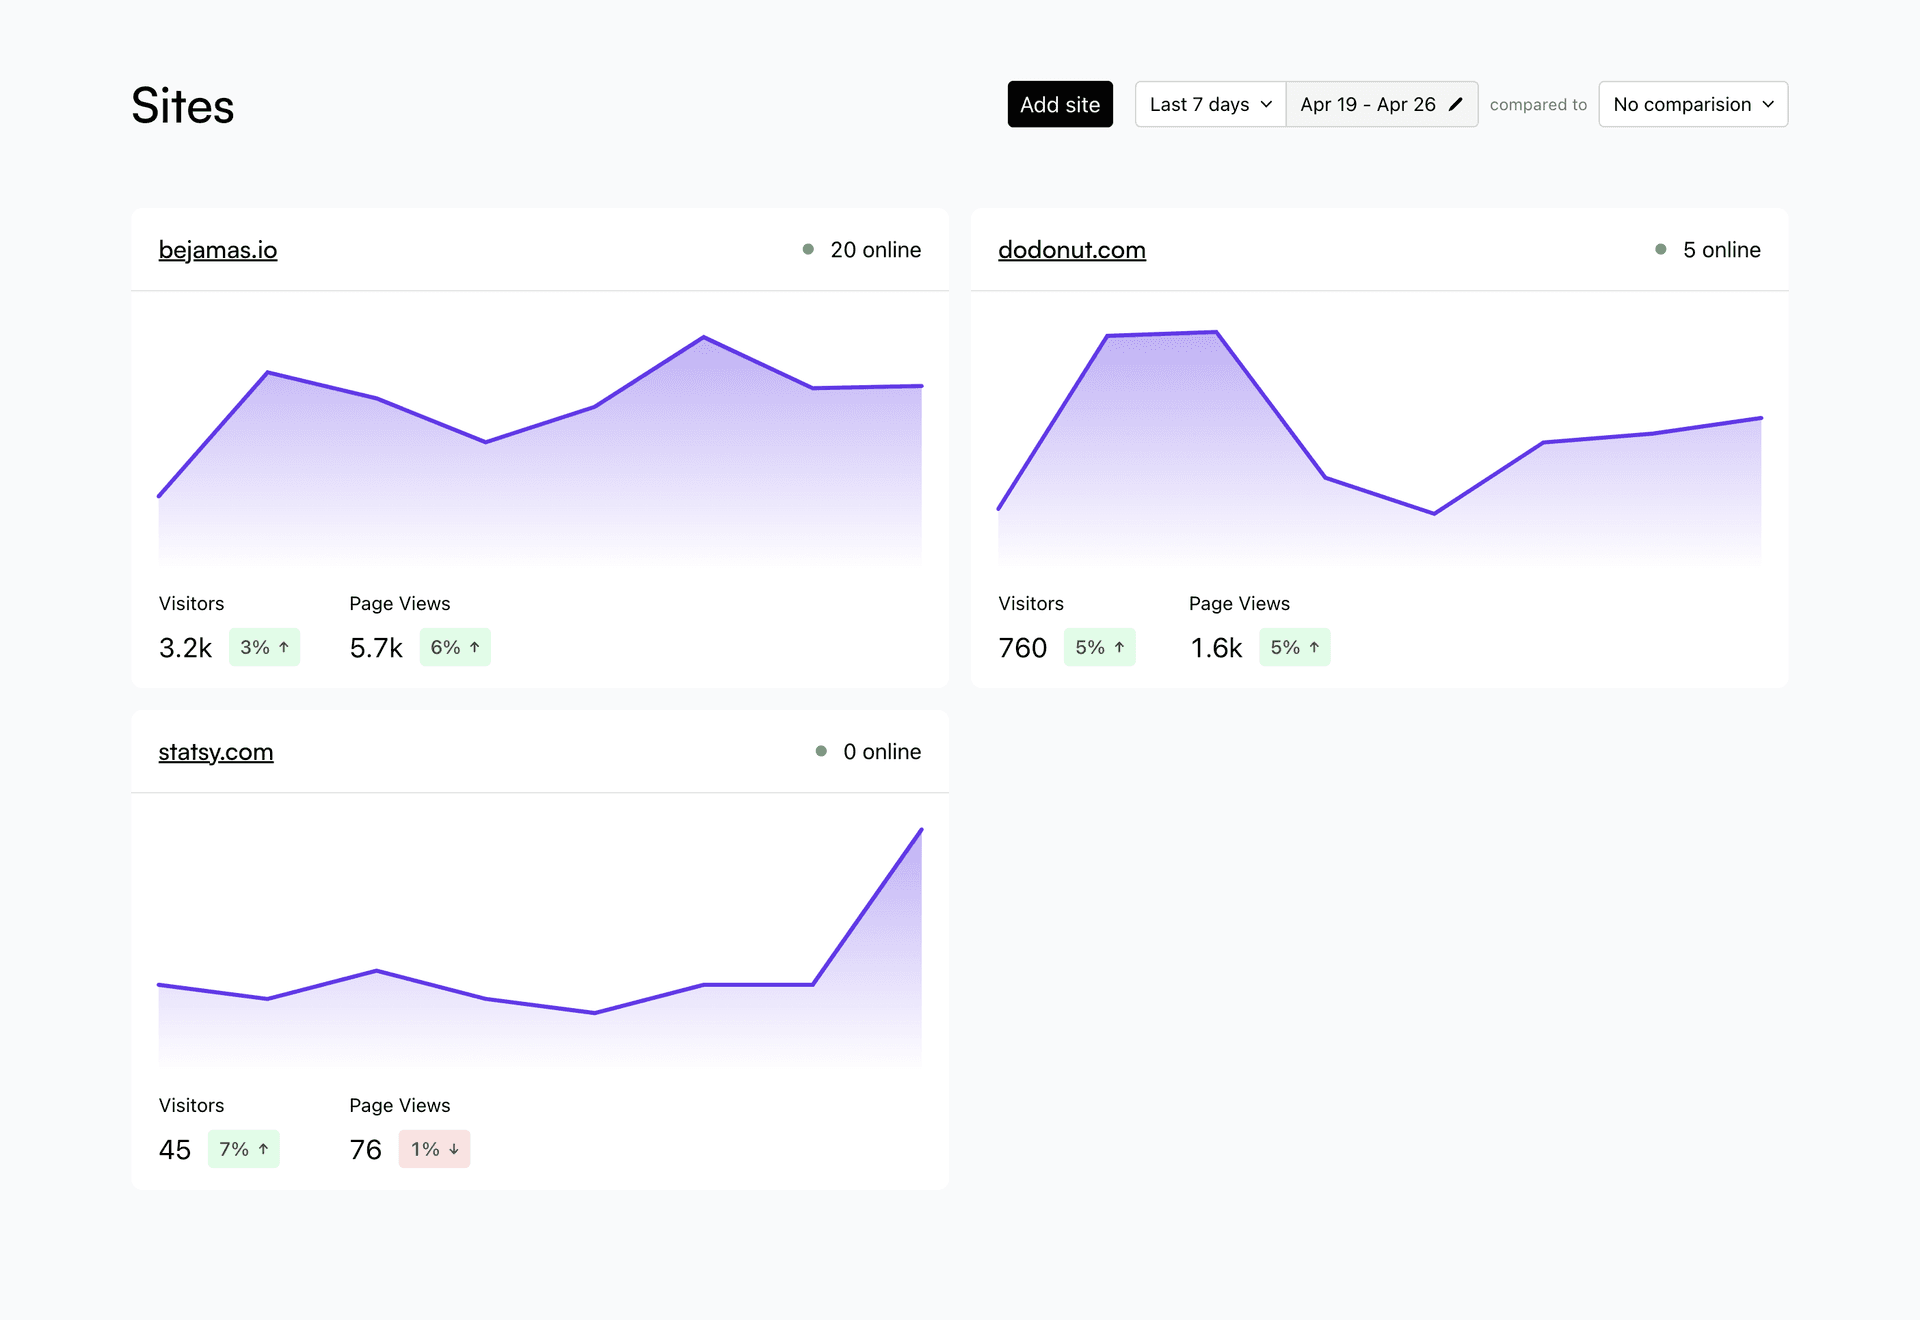Click the 5 online status text
Image resolution: width=1920 pixels, height=1320 pixels.
(1722, 250)
